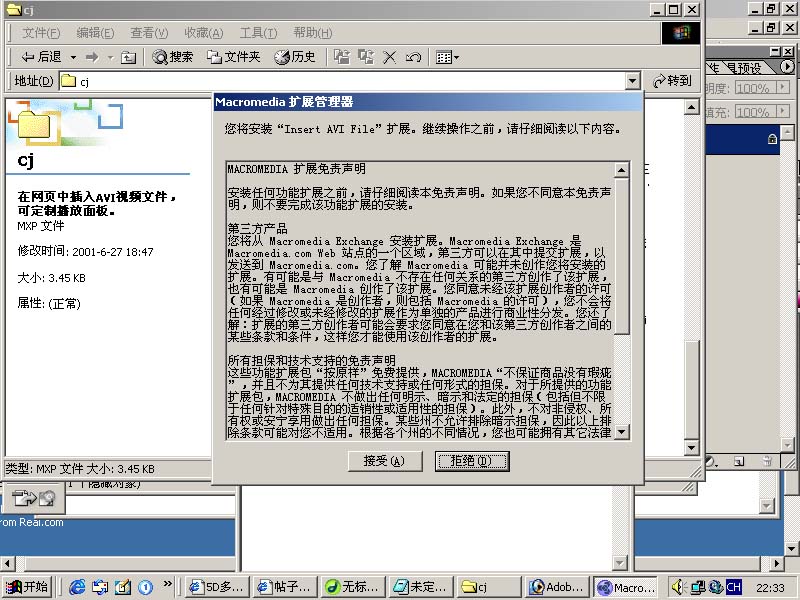Click the fill 100% value field
Image resolution: width=800 pixels, height=600 pixels.
755,111
